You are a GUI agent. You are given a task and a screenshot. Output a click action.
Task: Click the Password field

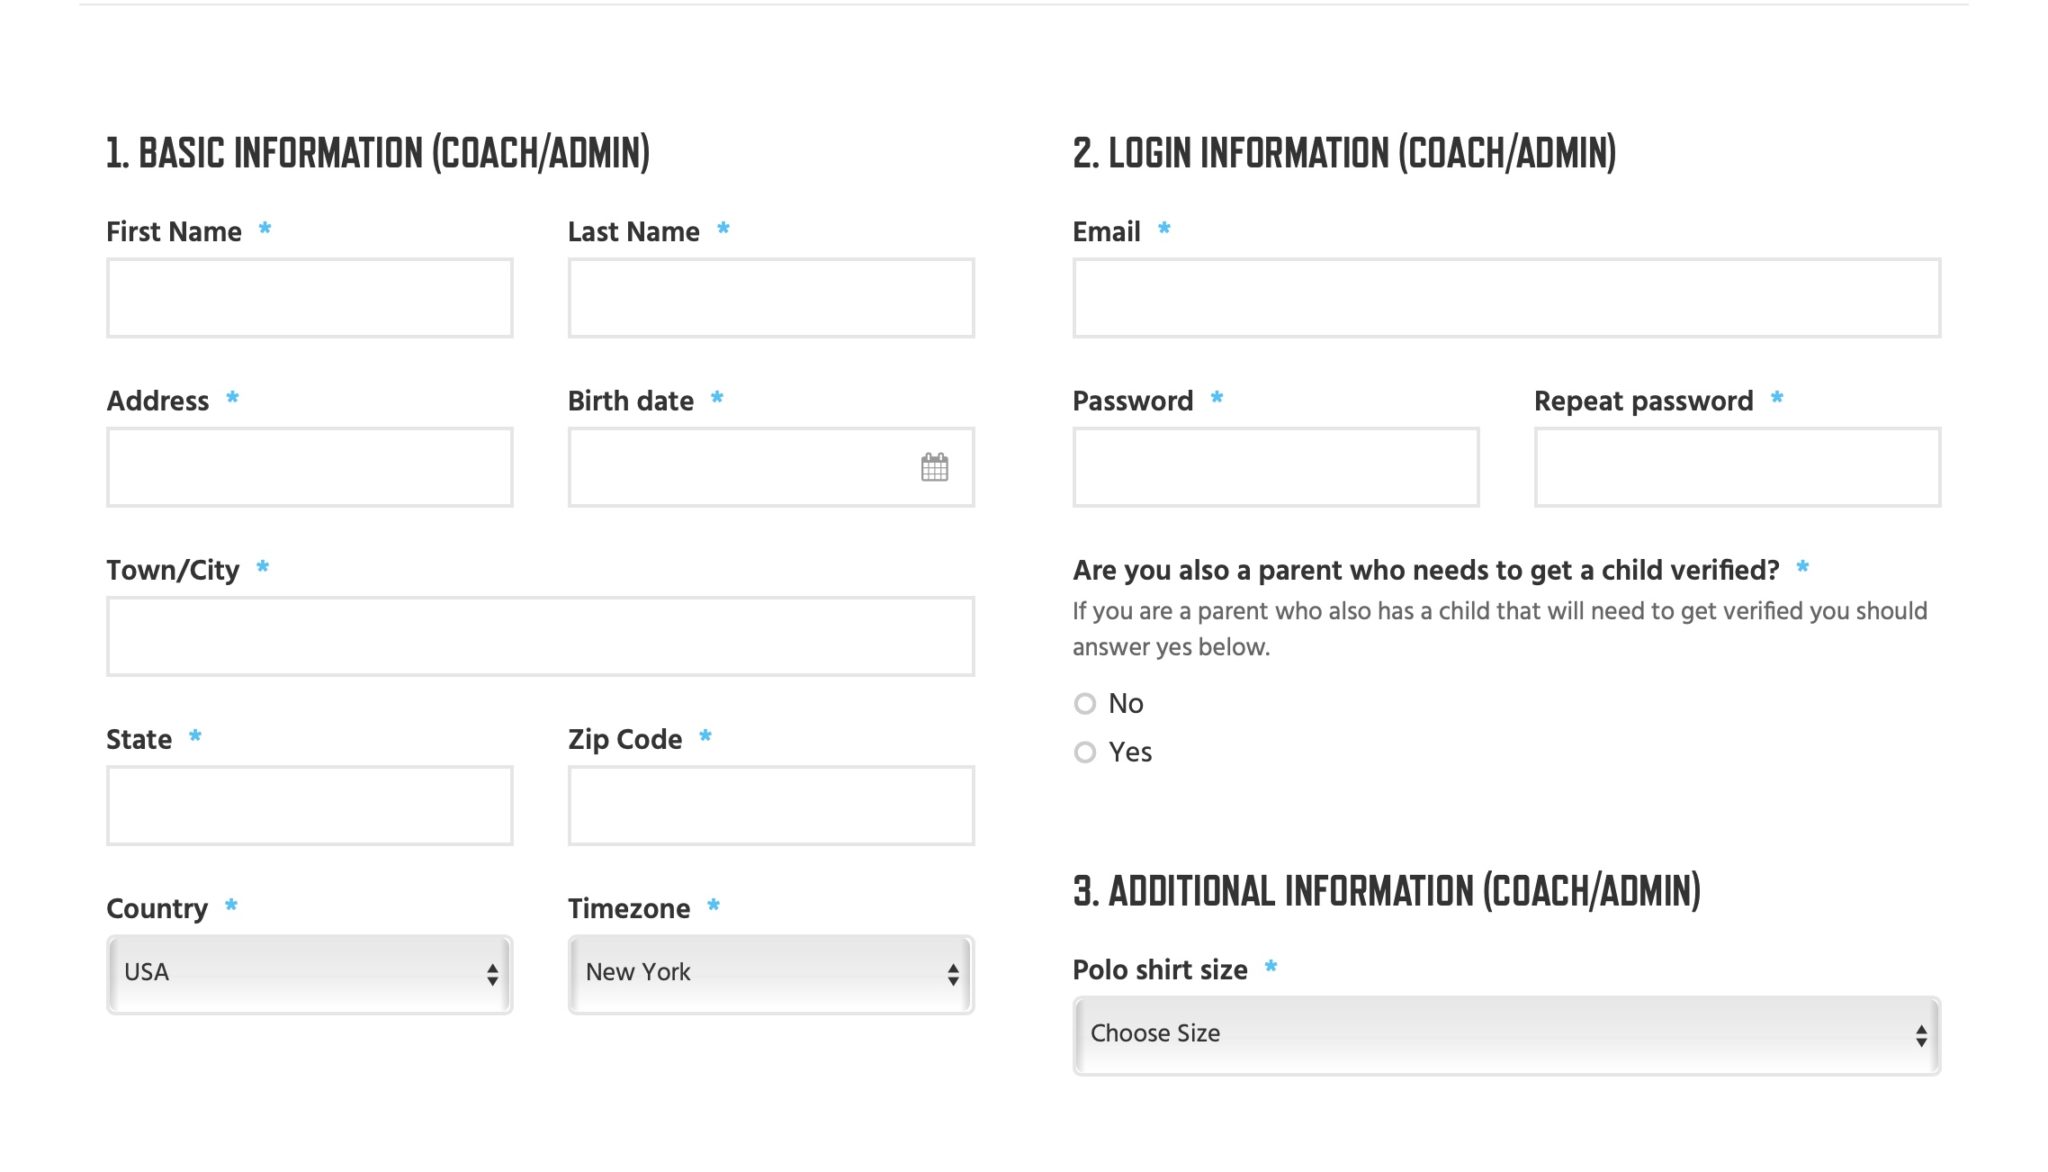(x=1275, y=467)
